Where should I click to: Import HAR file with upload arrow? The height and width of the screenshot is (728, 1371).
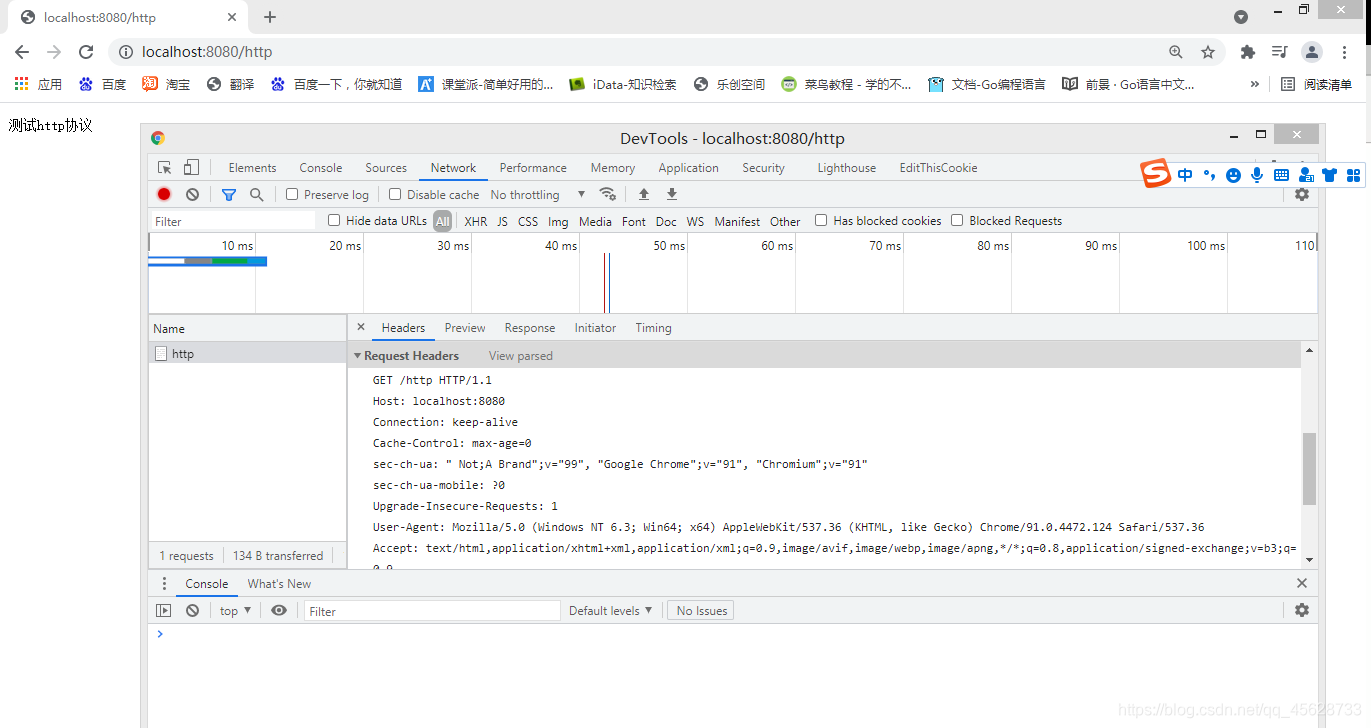(644, 194)
